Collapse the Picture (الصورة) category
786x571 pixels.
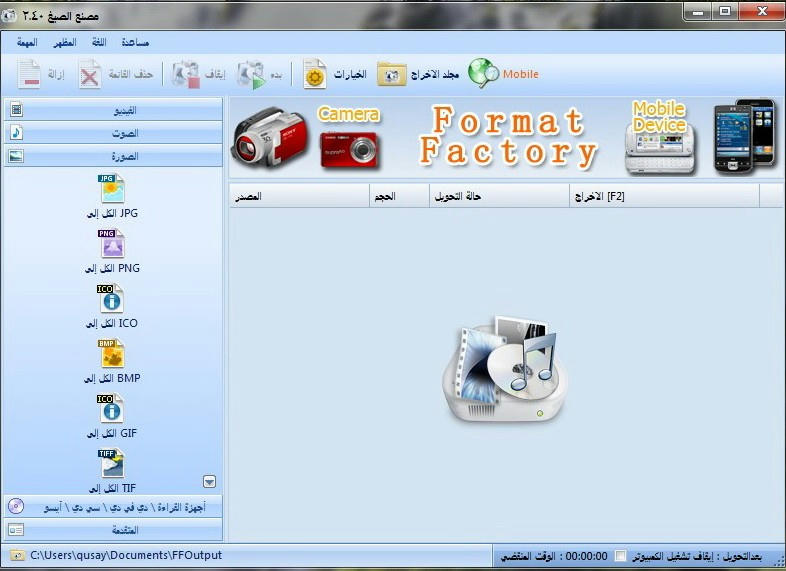tap(113, 156)
